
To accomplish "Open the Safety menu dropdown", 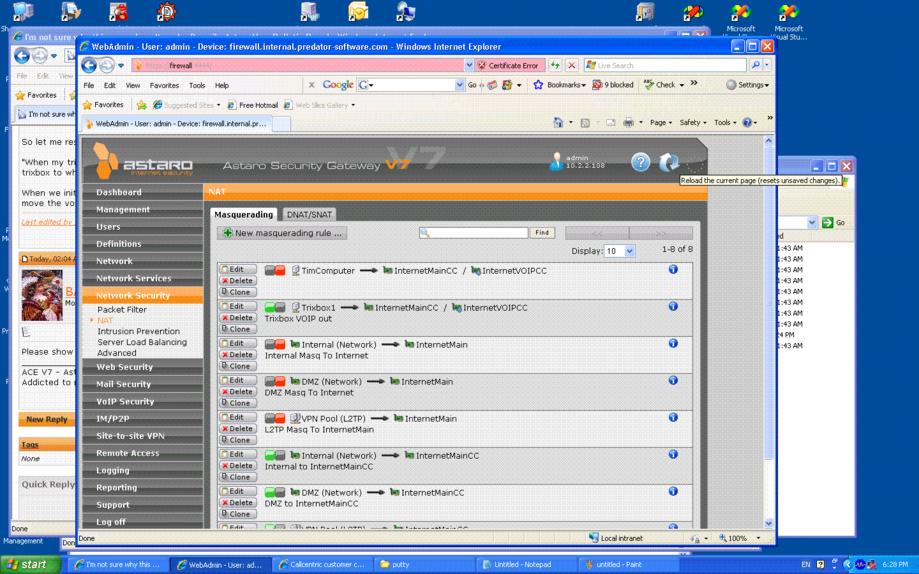I will [x=693, y=122].
